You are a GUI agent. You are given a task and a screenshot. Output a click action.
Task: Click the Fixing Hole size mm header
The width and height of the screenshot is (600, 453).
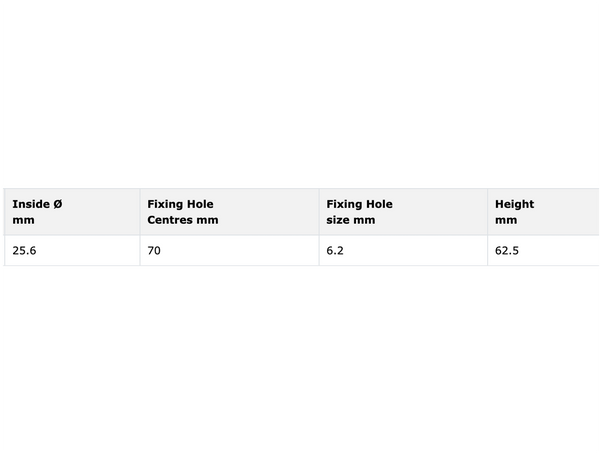[x=403, y=212]
